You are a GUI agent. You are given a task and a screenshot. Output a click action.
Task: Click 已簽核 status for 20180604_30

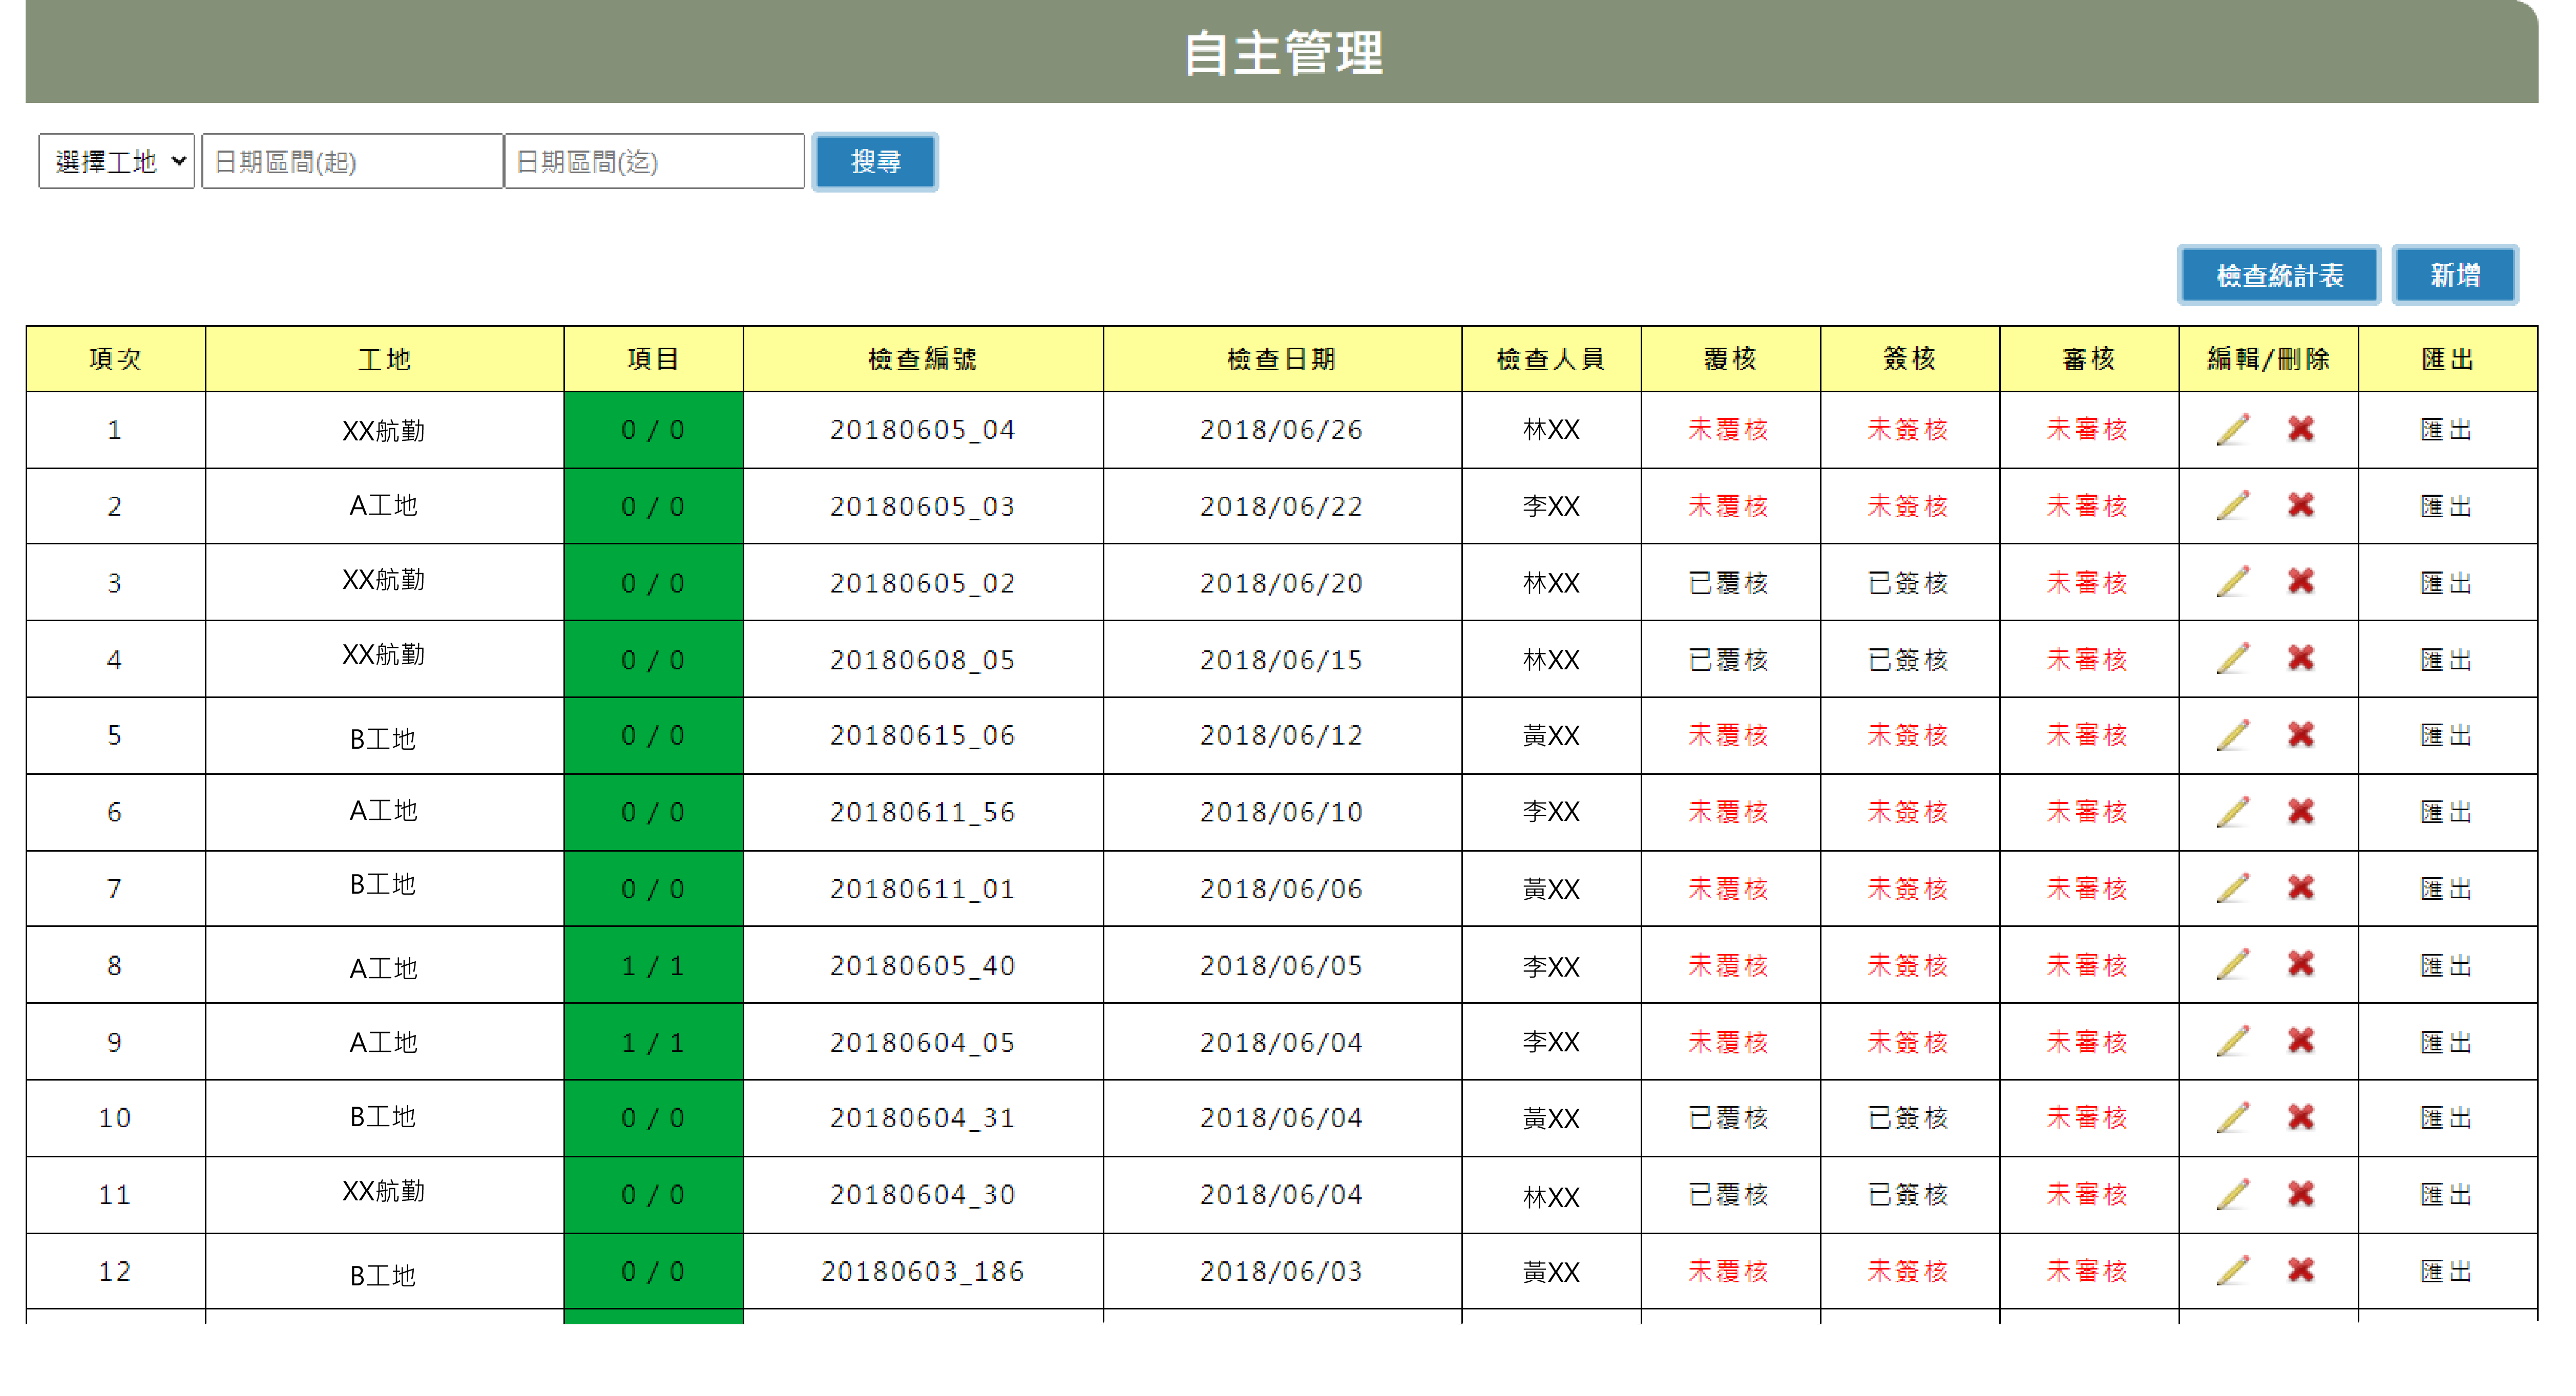coord(1907,1195)
